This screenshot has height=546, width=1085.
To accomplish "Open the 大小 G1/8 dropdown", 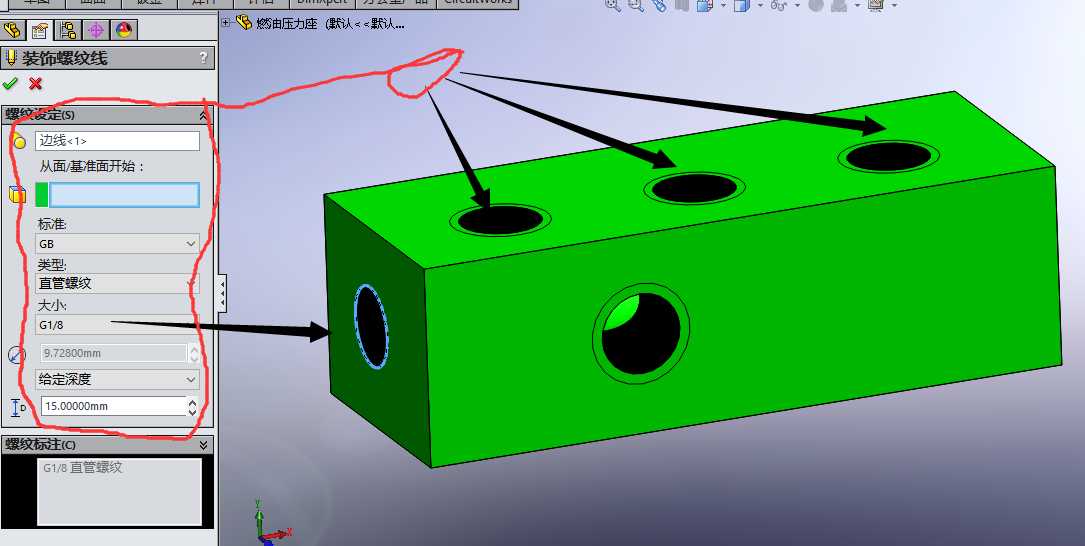I will point(116,325).
